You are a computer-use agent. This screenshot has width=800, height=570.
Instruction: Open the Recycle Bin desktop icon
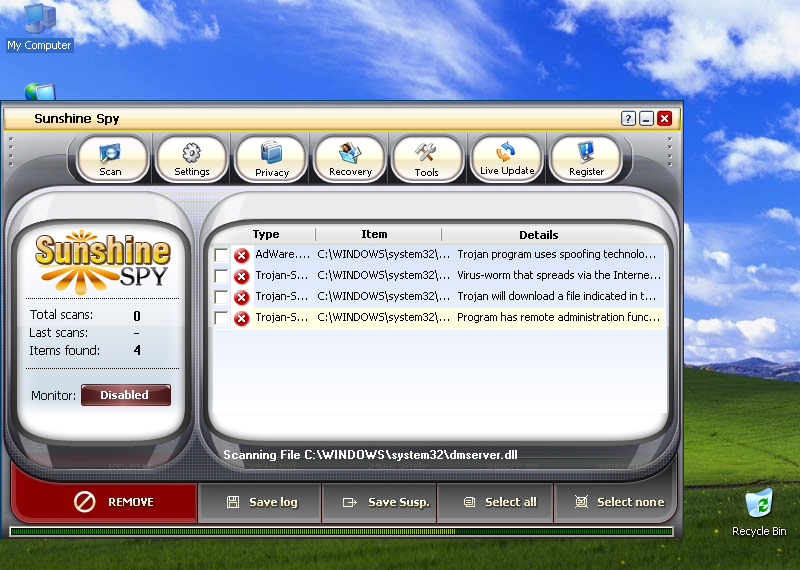pyautogui.click(x=759, y=512)
